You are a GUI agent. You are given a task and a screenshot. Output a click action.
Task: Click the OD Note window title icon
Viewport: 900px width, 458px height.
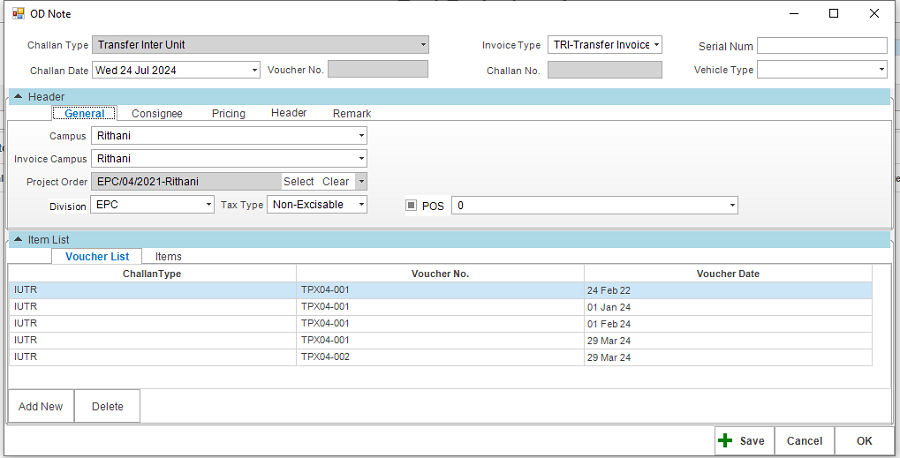tap(18, 14)
